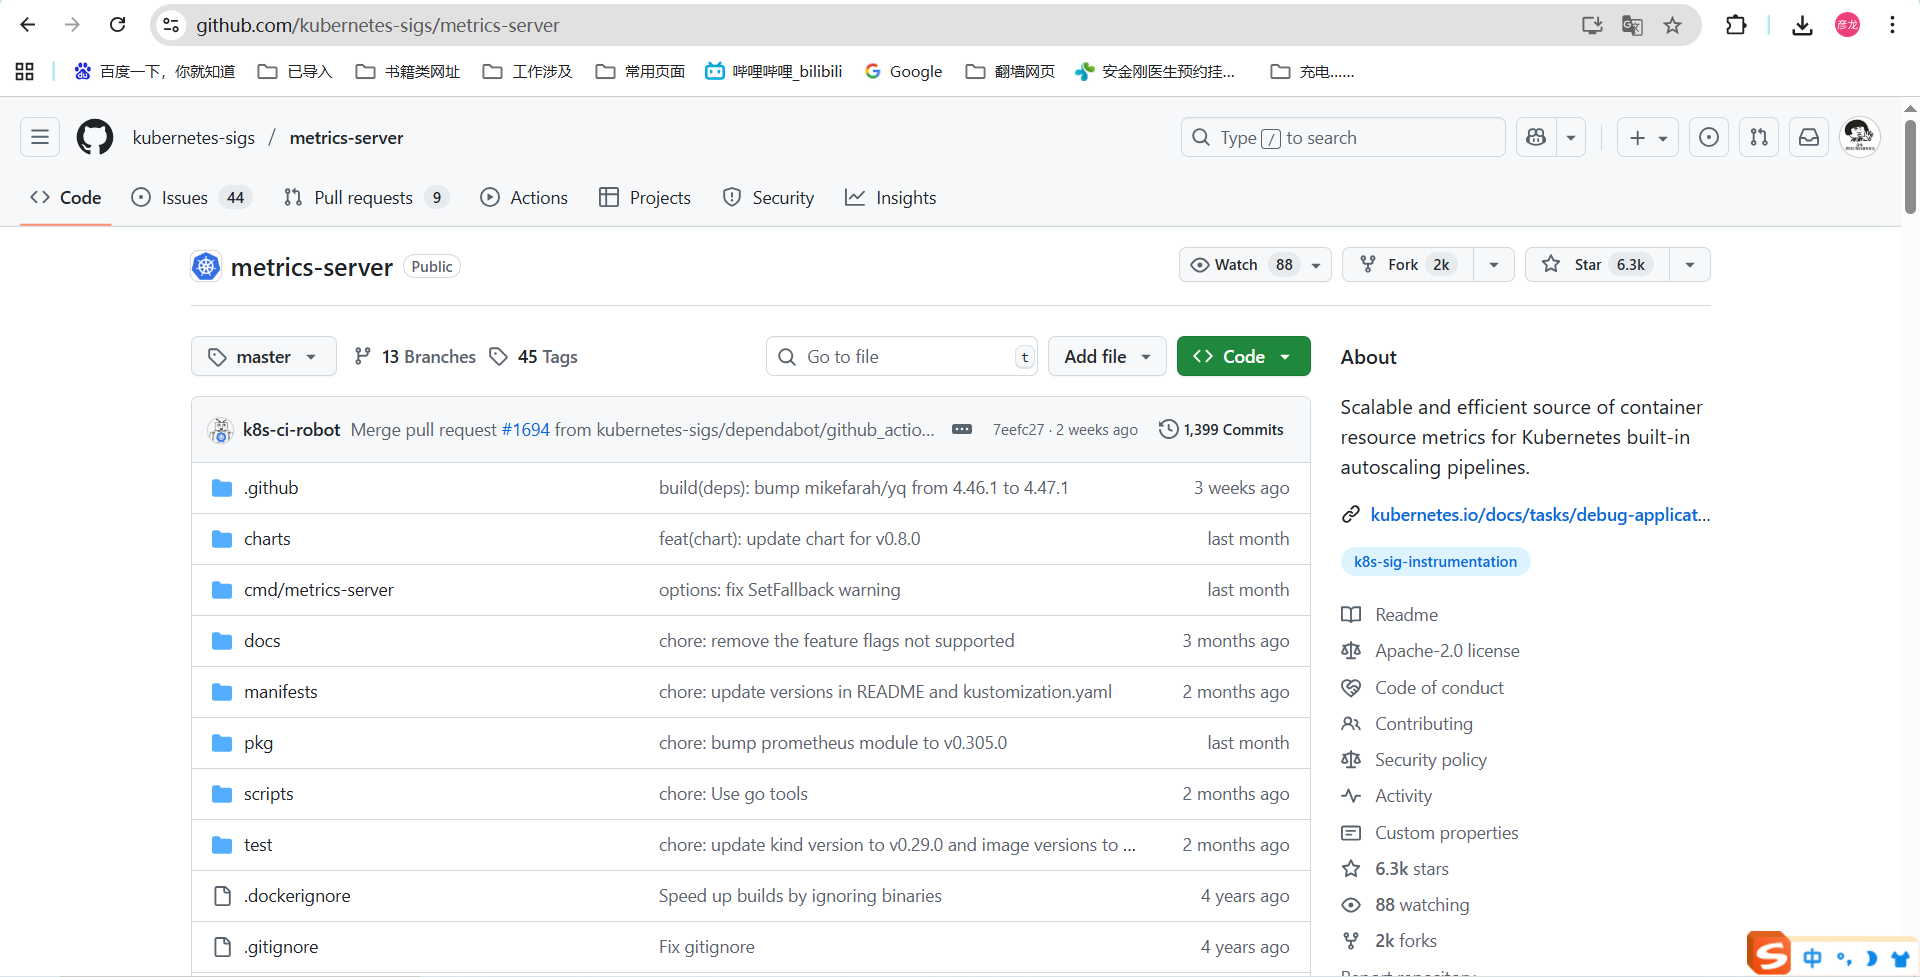The height and width of the screenshot is (977, 1920).
Task: Open the pull requests icon in header
Action: 1759,137
